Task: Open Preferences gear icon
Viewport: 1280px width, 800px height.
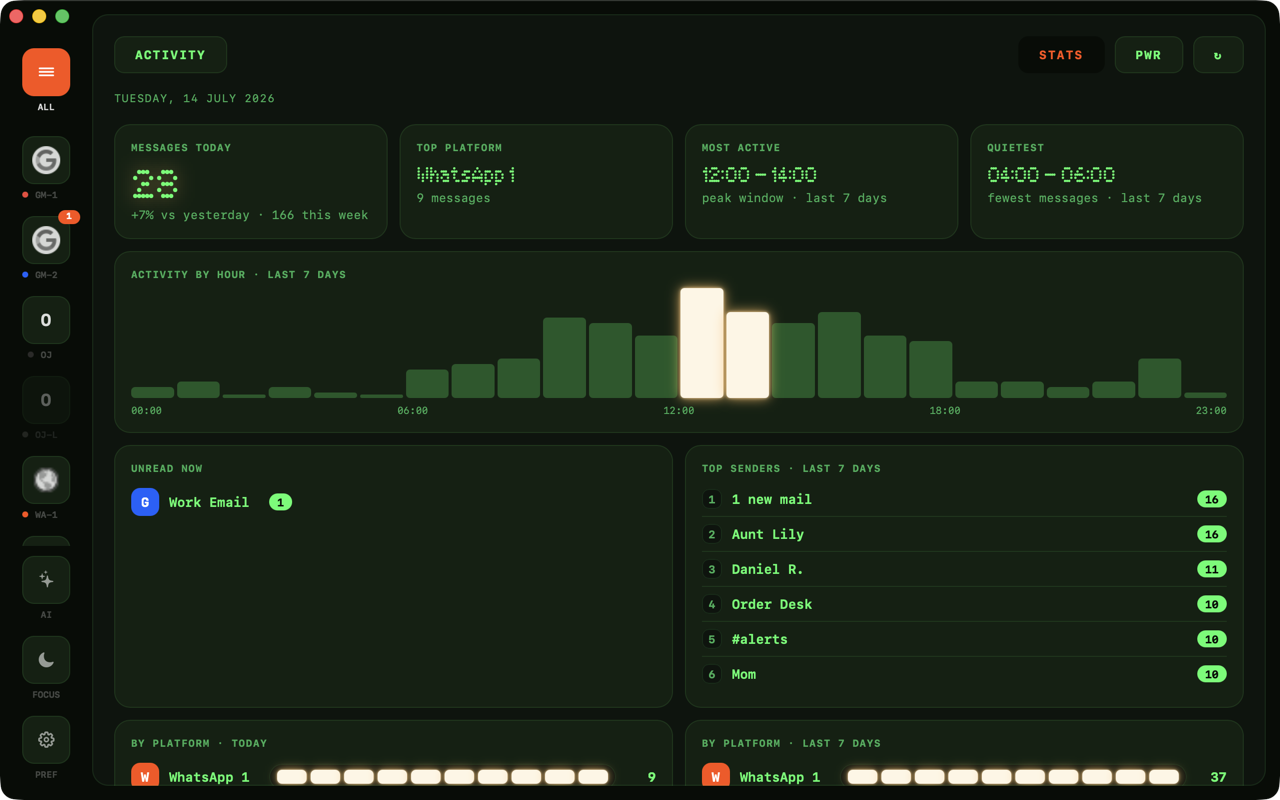Action: click(46, 740)
